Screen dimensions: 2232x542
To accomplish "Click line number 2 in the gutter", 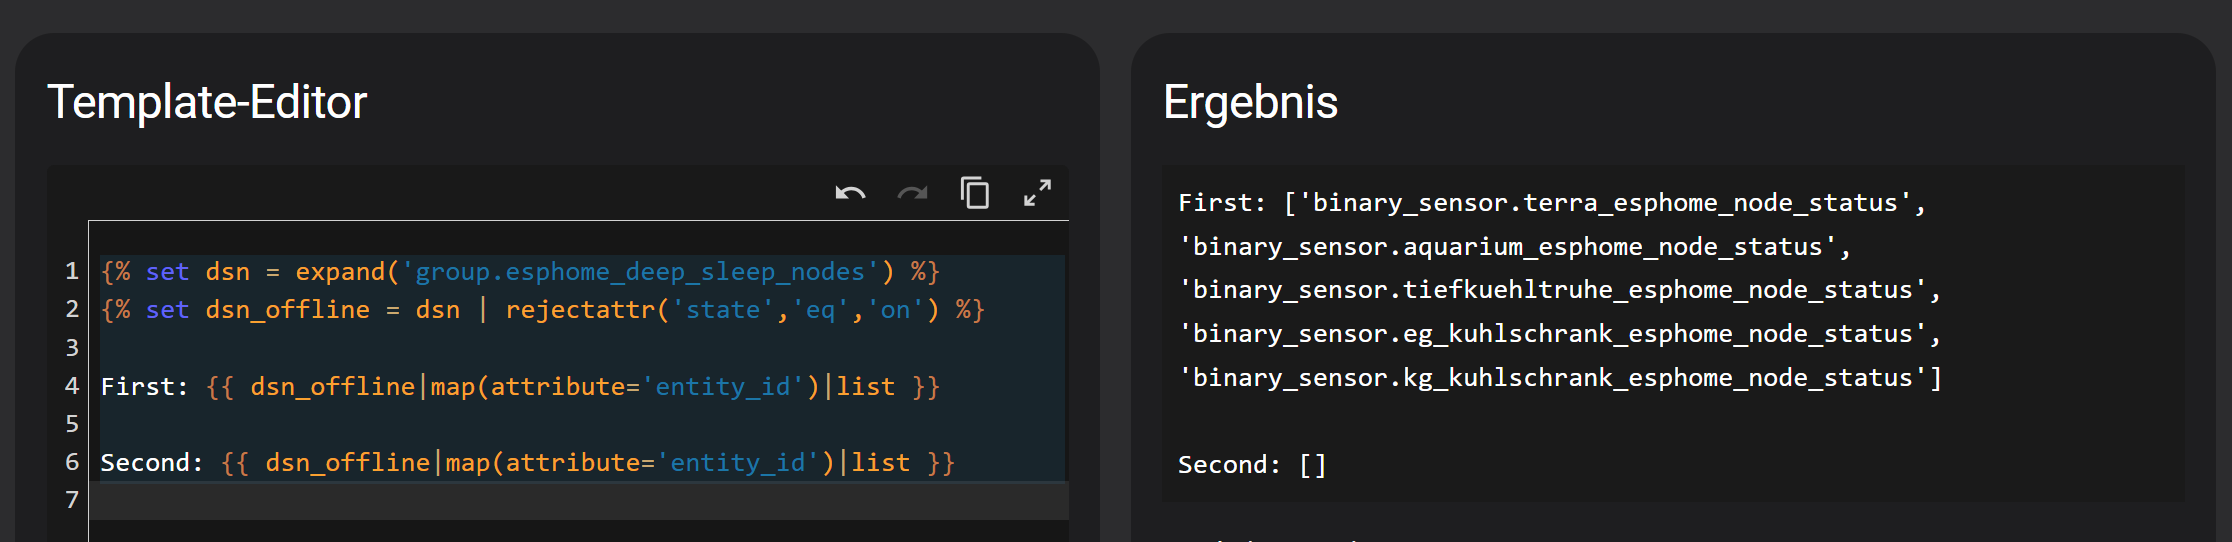I will (72, 309).
